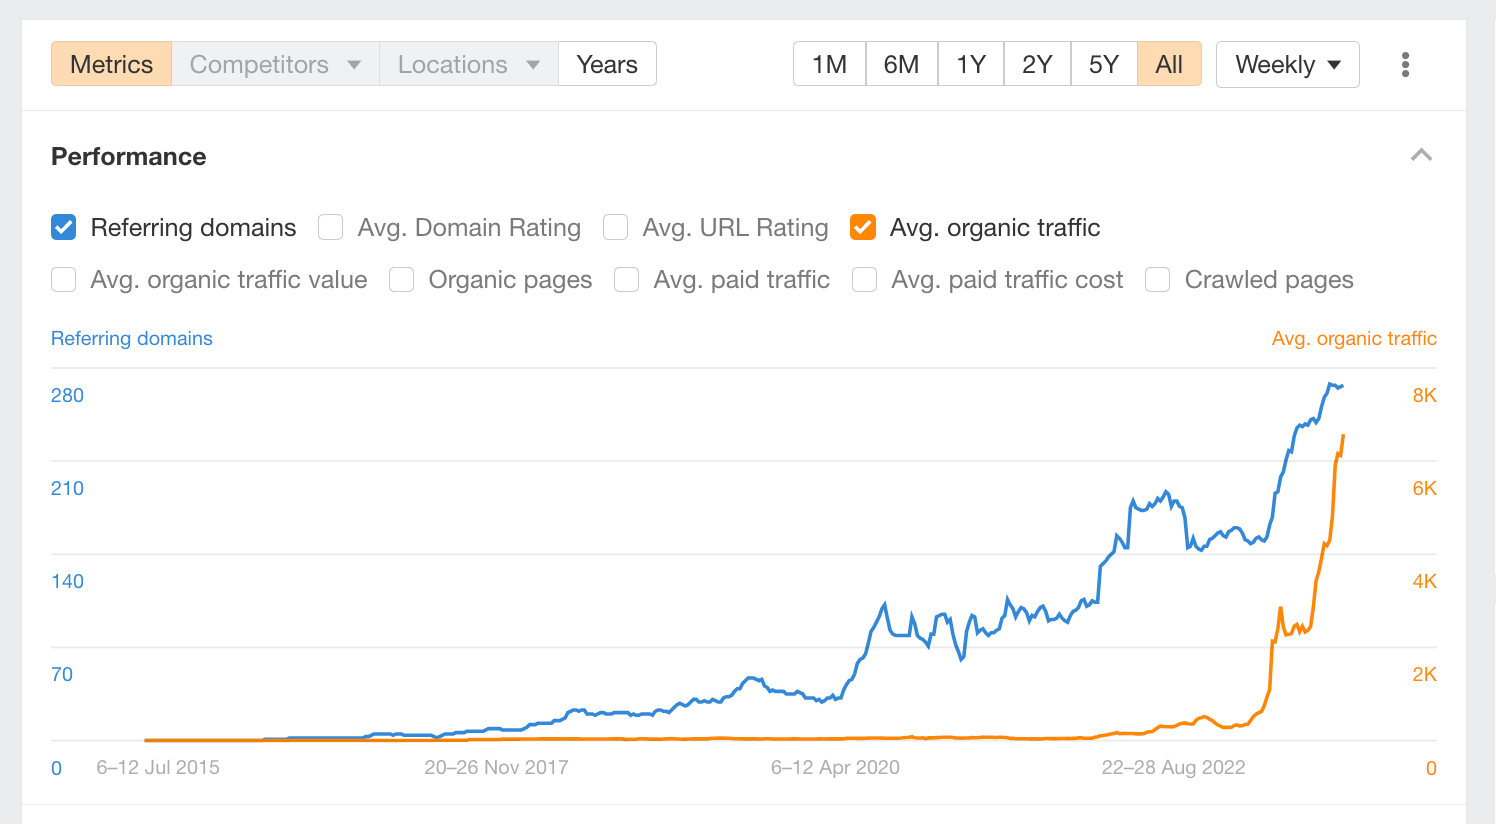Disable the Avg. organic traffic checkbox
This screenshot has width=1496, height=824.
pyautogui.click(x=863, y=228)
